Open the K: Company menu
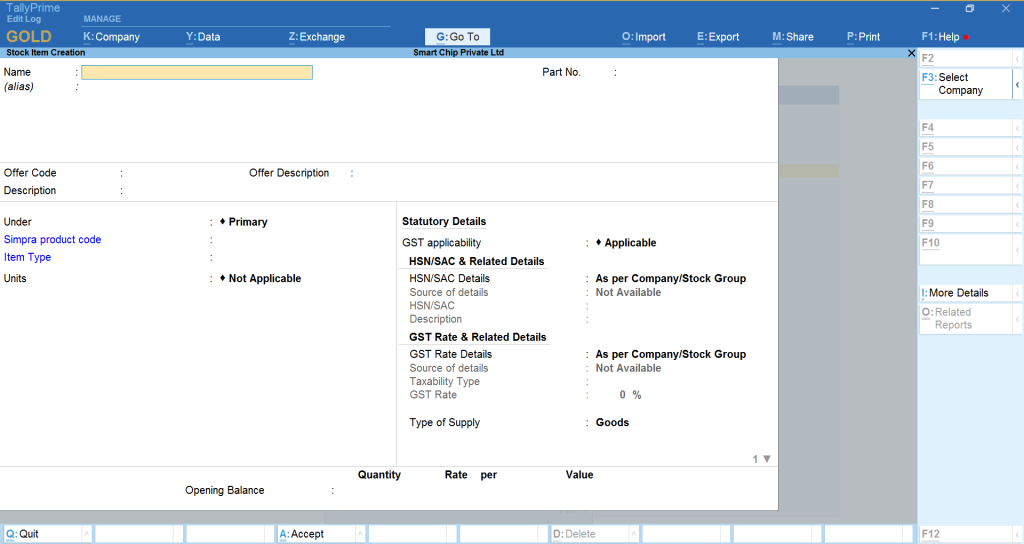This screenshot has width=1024, height=544. tap(111, 37)
